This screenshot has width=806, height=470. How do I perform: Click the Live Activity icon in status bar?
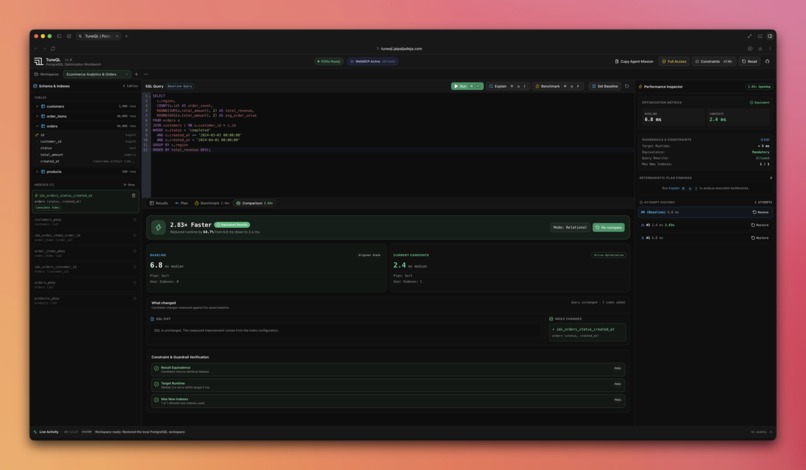pos(35,432)
